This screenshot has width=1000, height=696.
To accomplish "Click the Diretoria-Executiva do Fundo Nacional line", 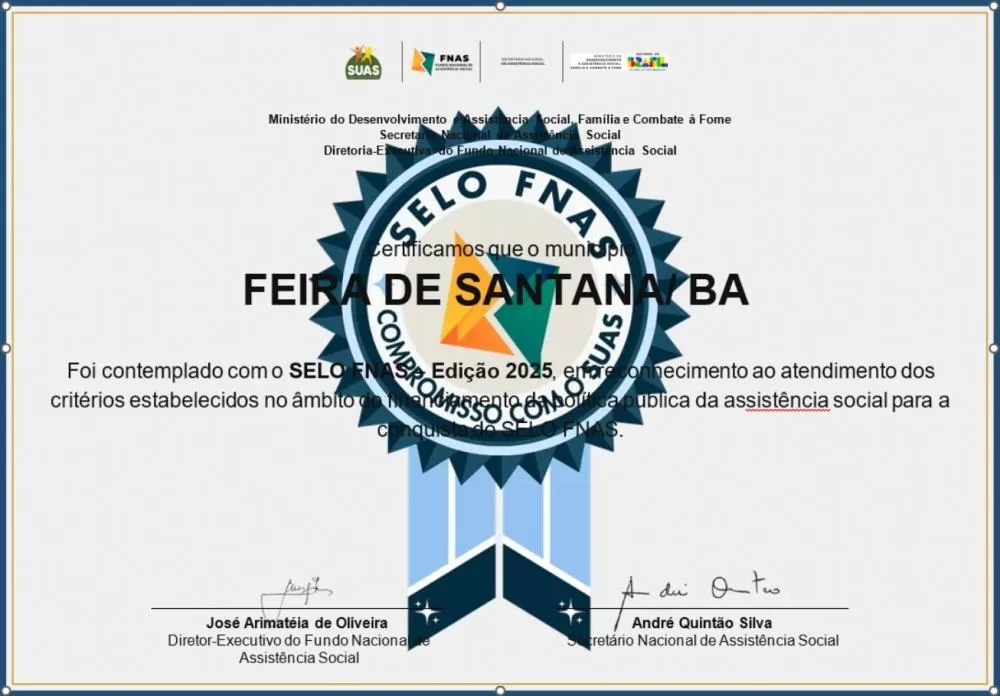I will [x=500, y=150].
